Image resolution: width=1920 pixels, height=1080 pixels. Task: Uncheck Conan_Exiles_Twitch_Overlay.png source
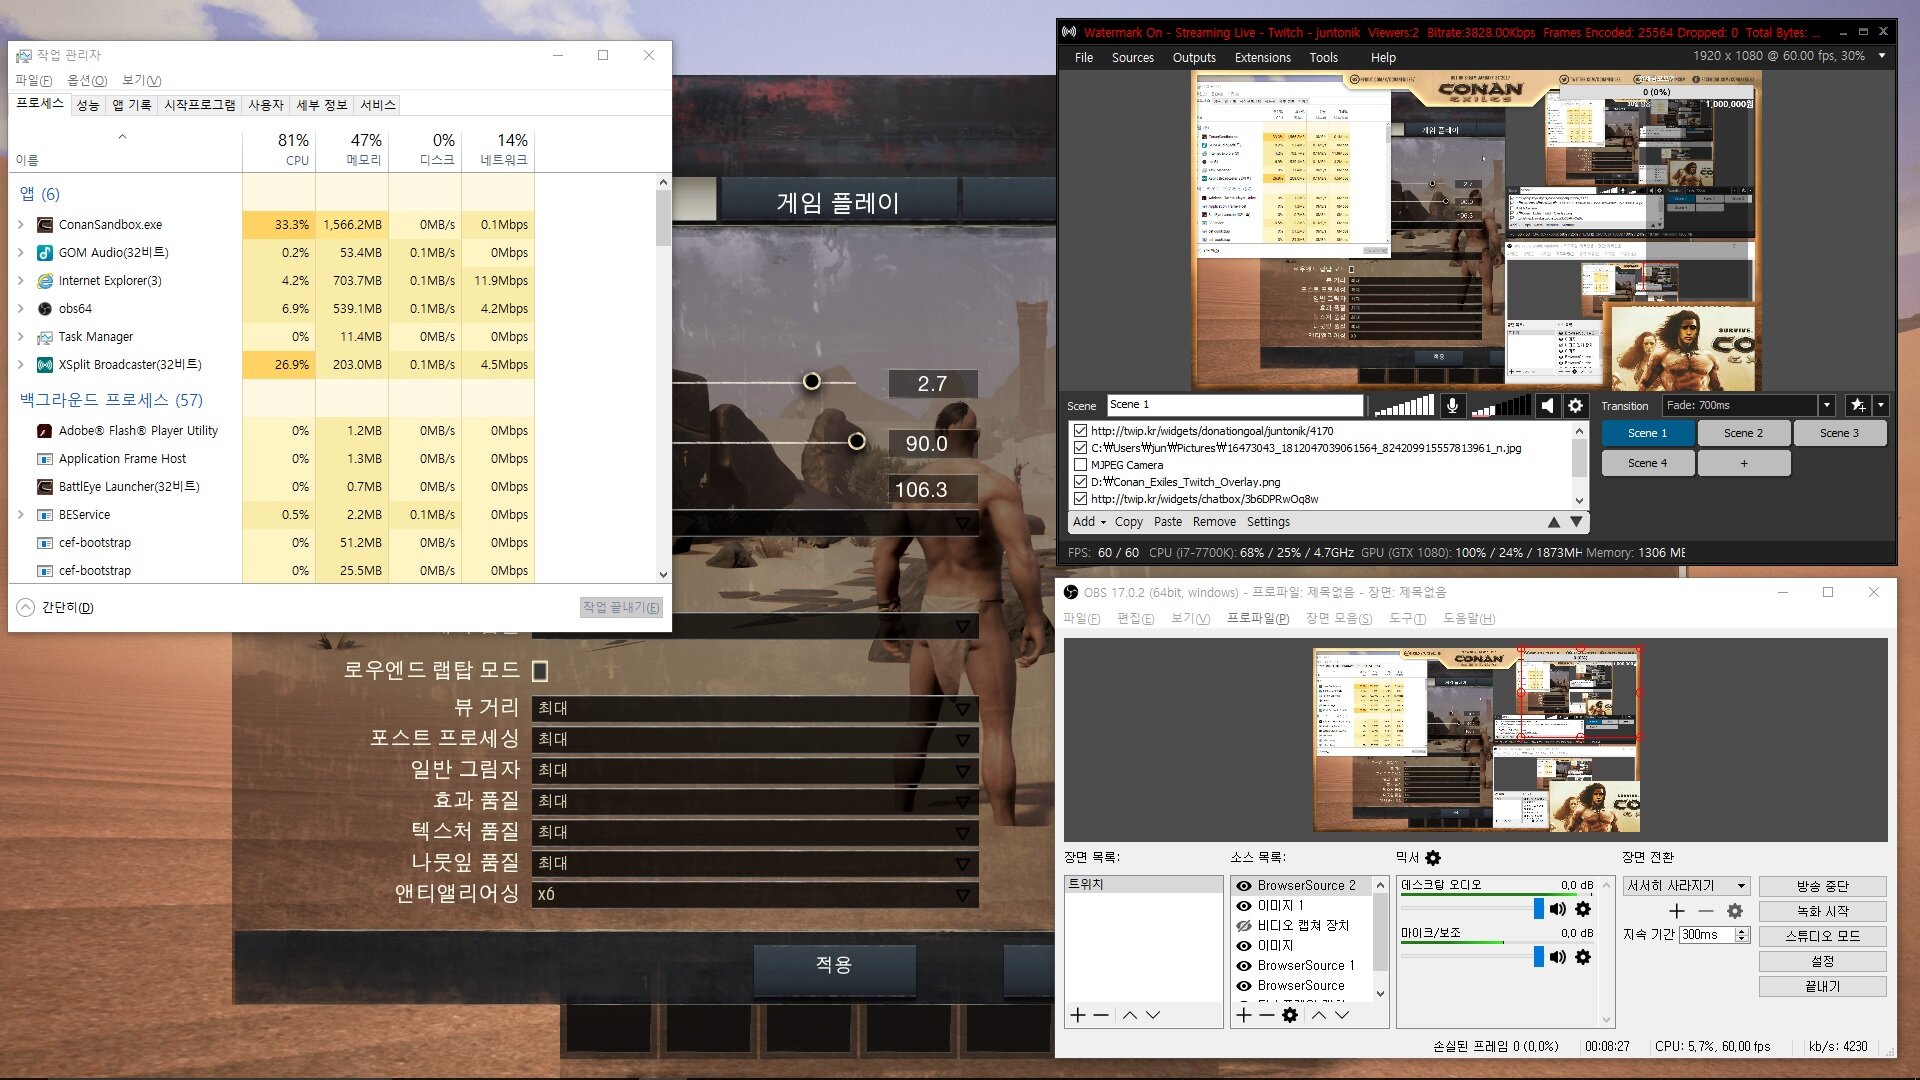coord(1080,482)
